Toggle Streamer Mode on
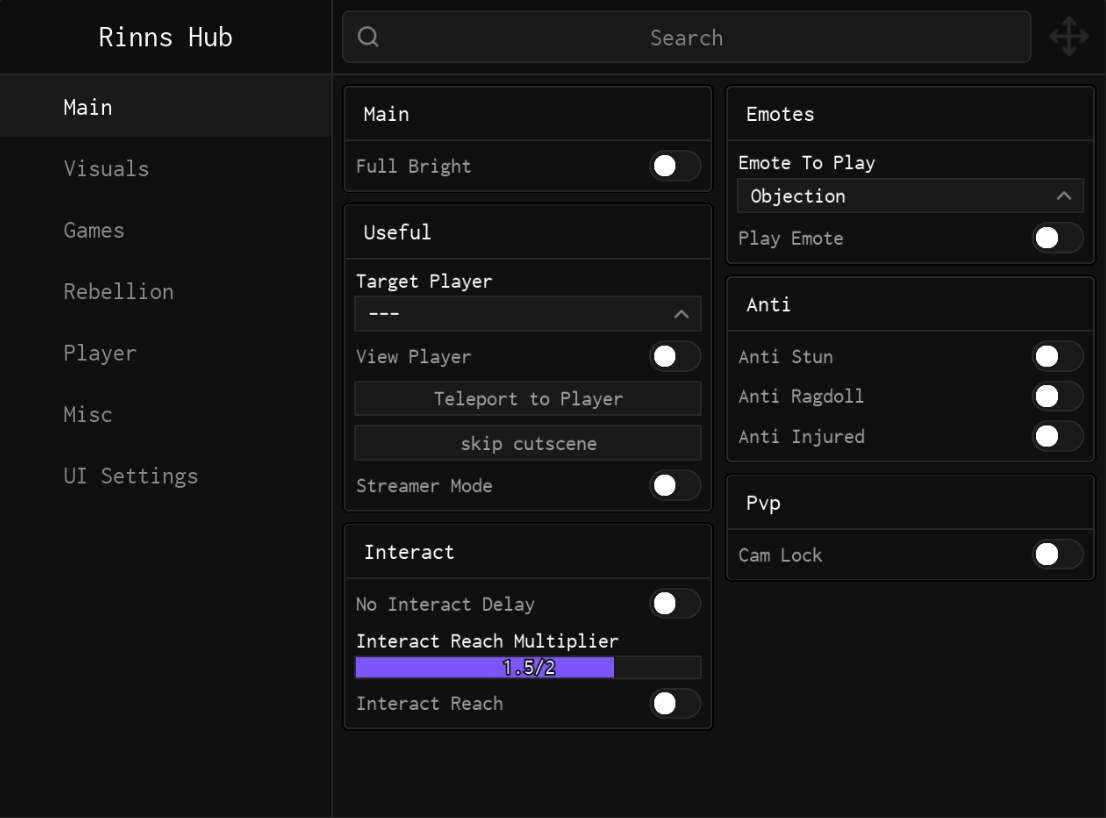Viewport: 1106px width, 818px height. click(x=675, y=486)
